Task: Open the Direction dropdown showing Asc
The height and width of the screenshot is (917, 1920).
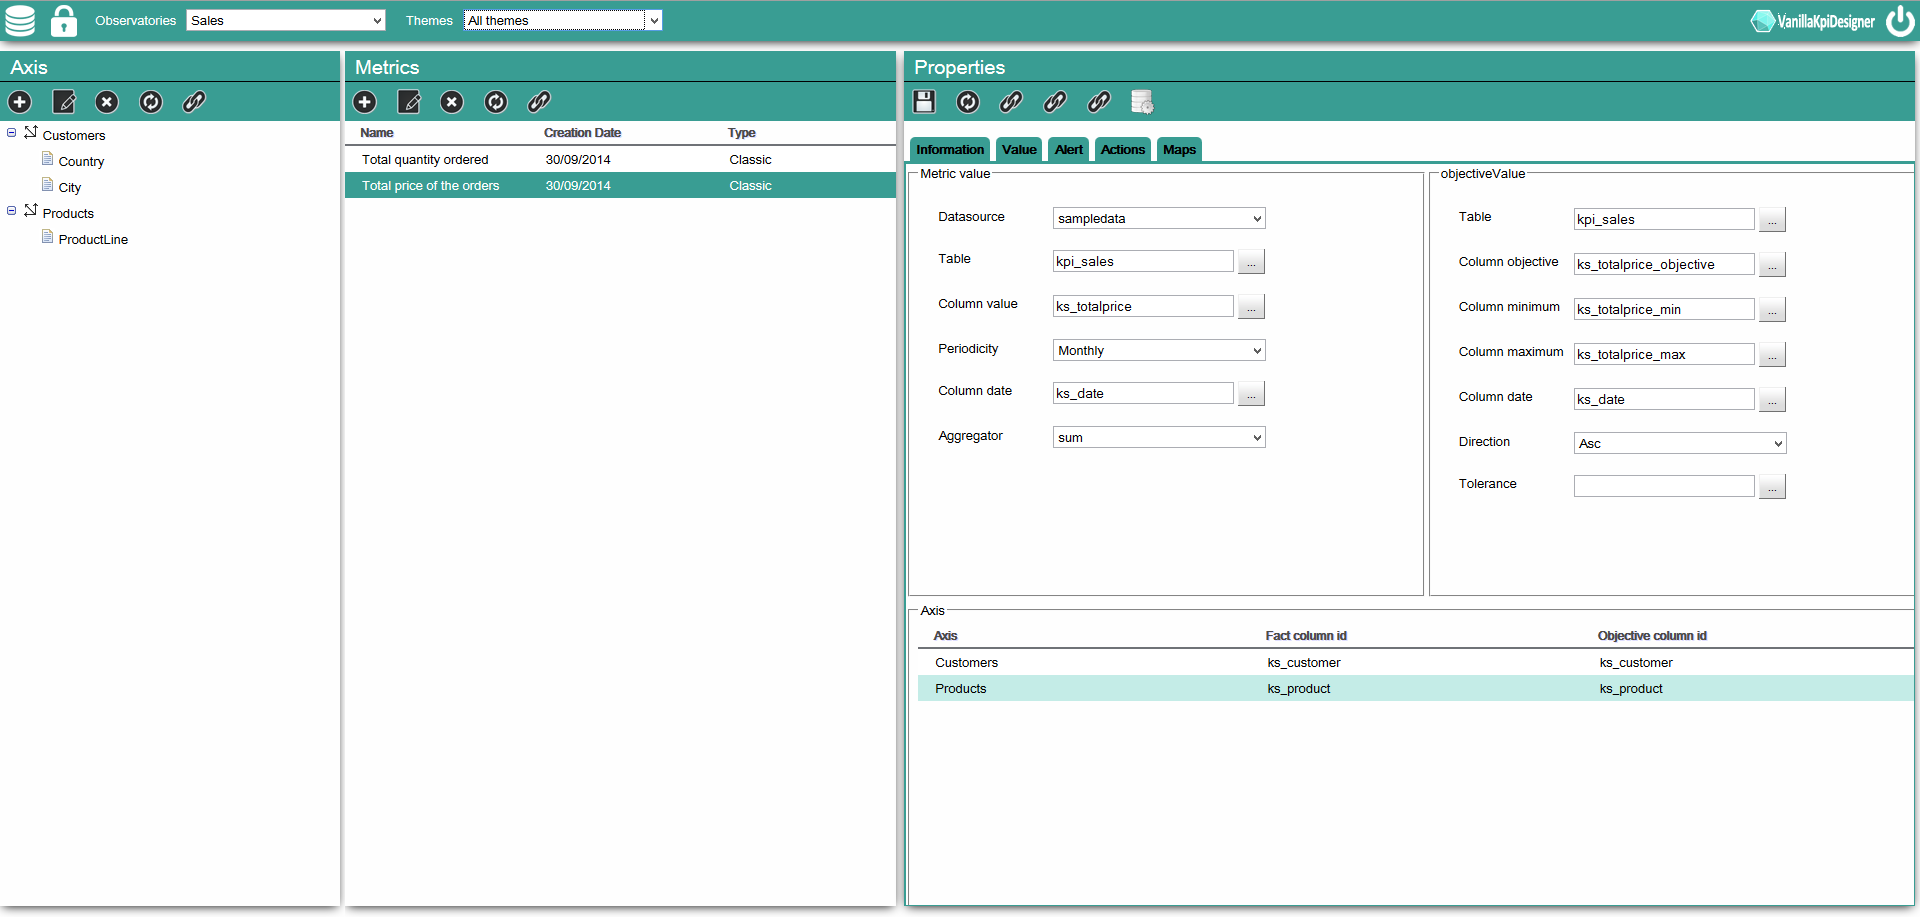Action: click(x=1680, y=443)
